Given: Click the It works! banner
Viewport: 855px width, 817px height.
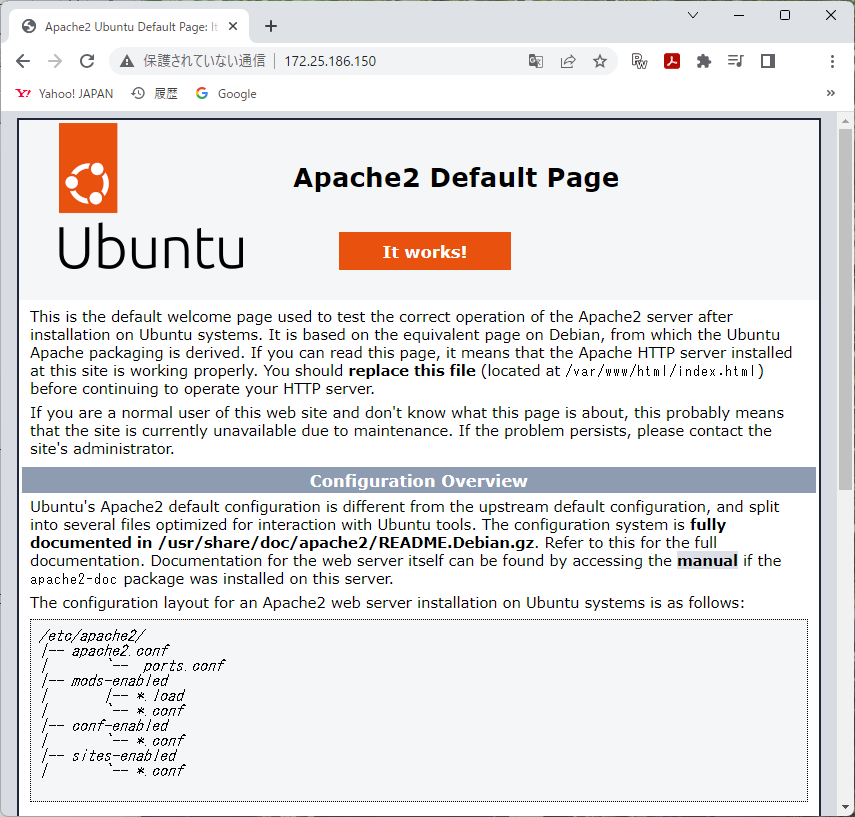Looking at the screenshot, I should coord(425,251).
